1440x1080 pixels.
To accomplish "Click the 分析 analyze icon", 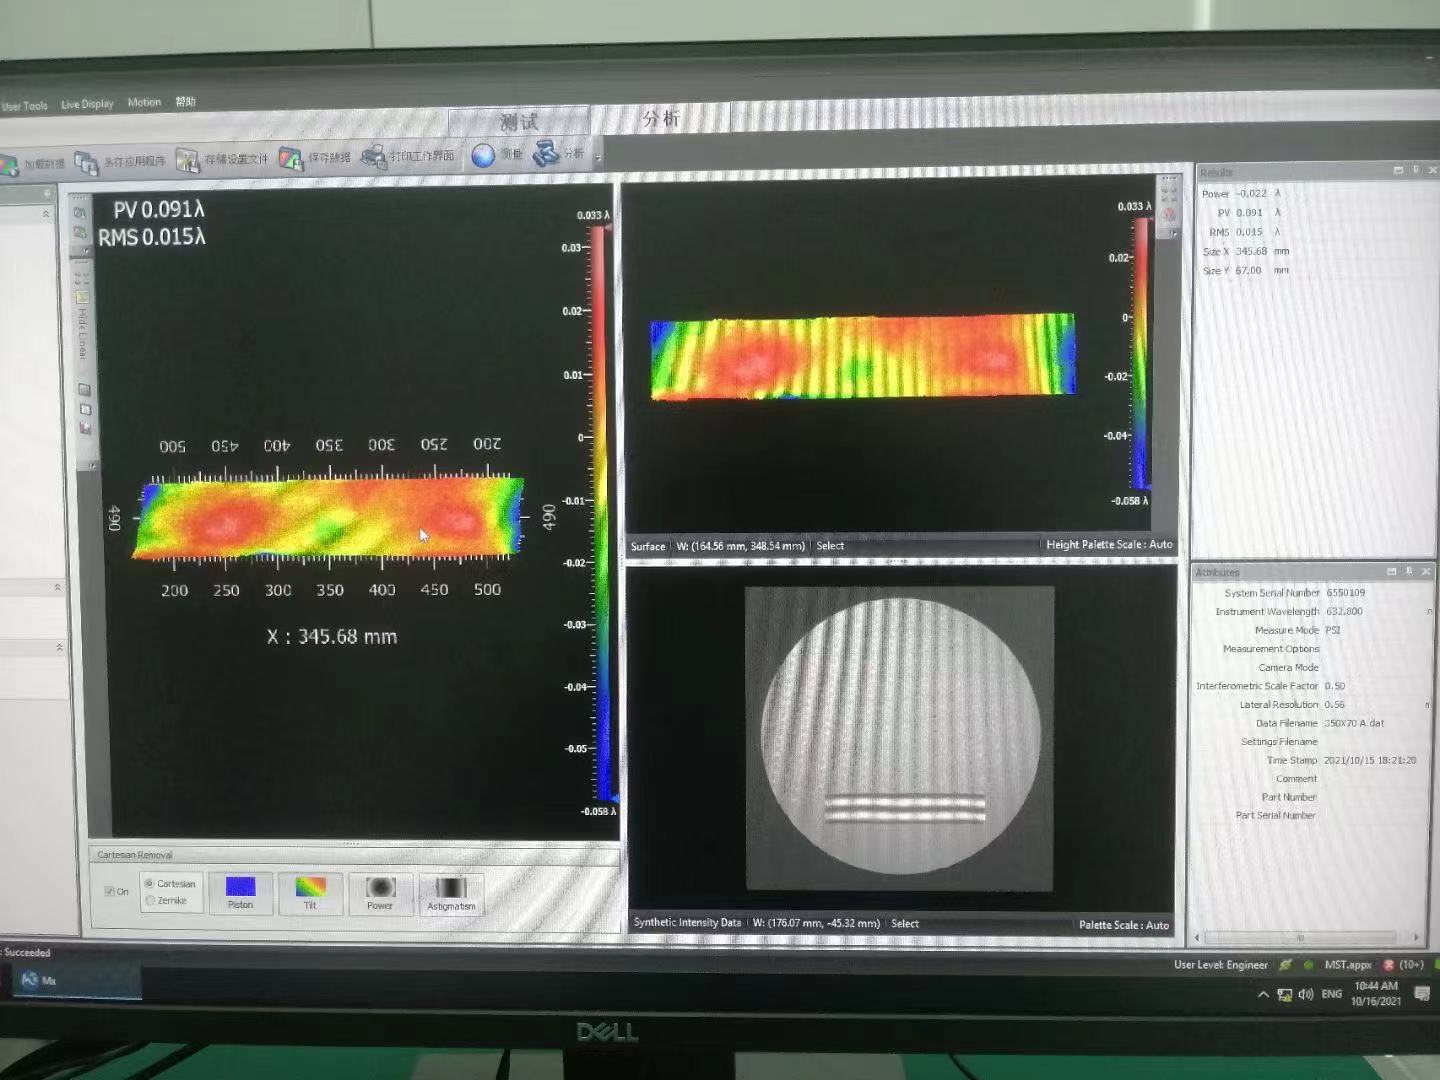I will click(546, 154).
